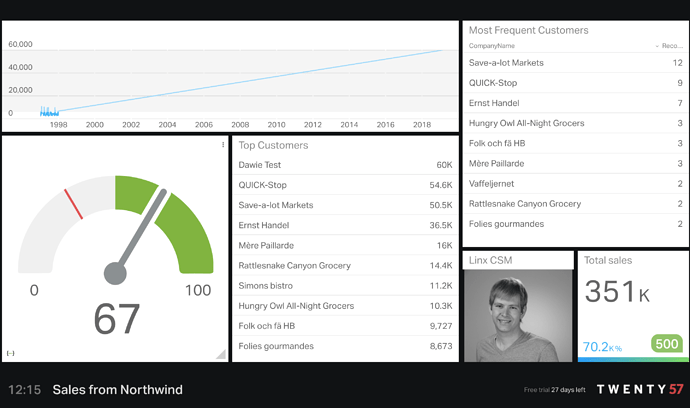Click the green 500 target badge

pos(667,343)
